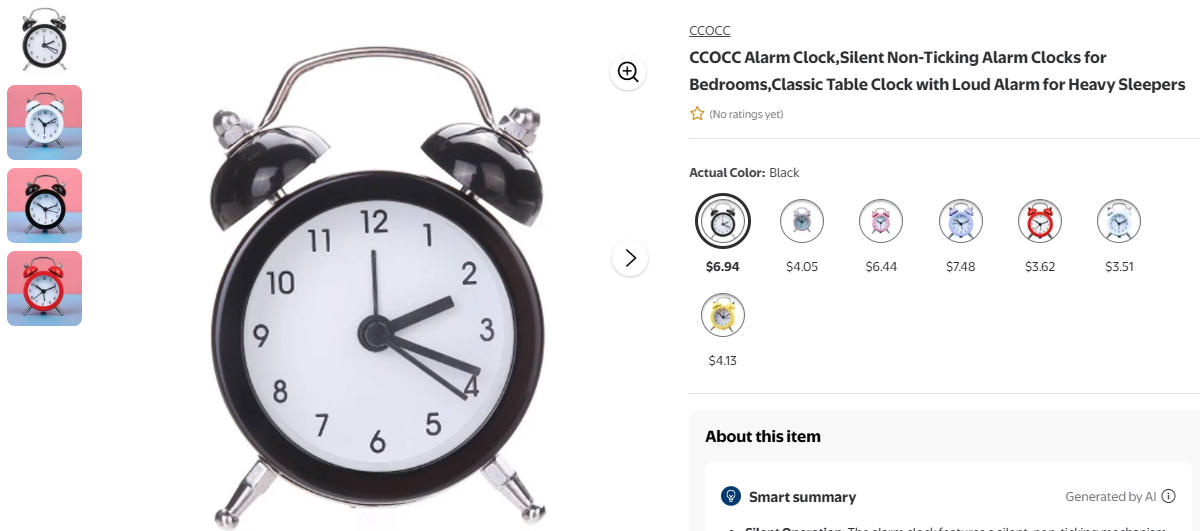Click the zoom magnifier icon on product image
This screenshot has height=531, width=1200.
628,72
